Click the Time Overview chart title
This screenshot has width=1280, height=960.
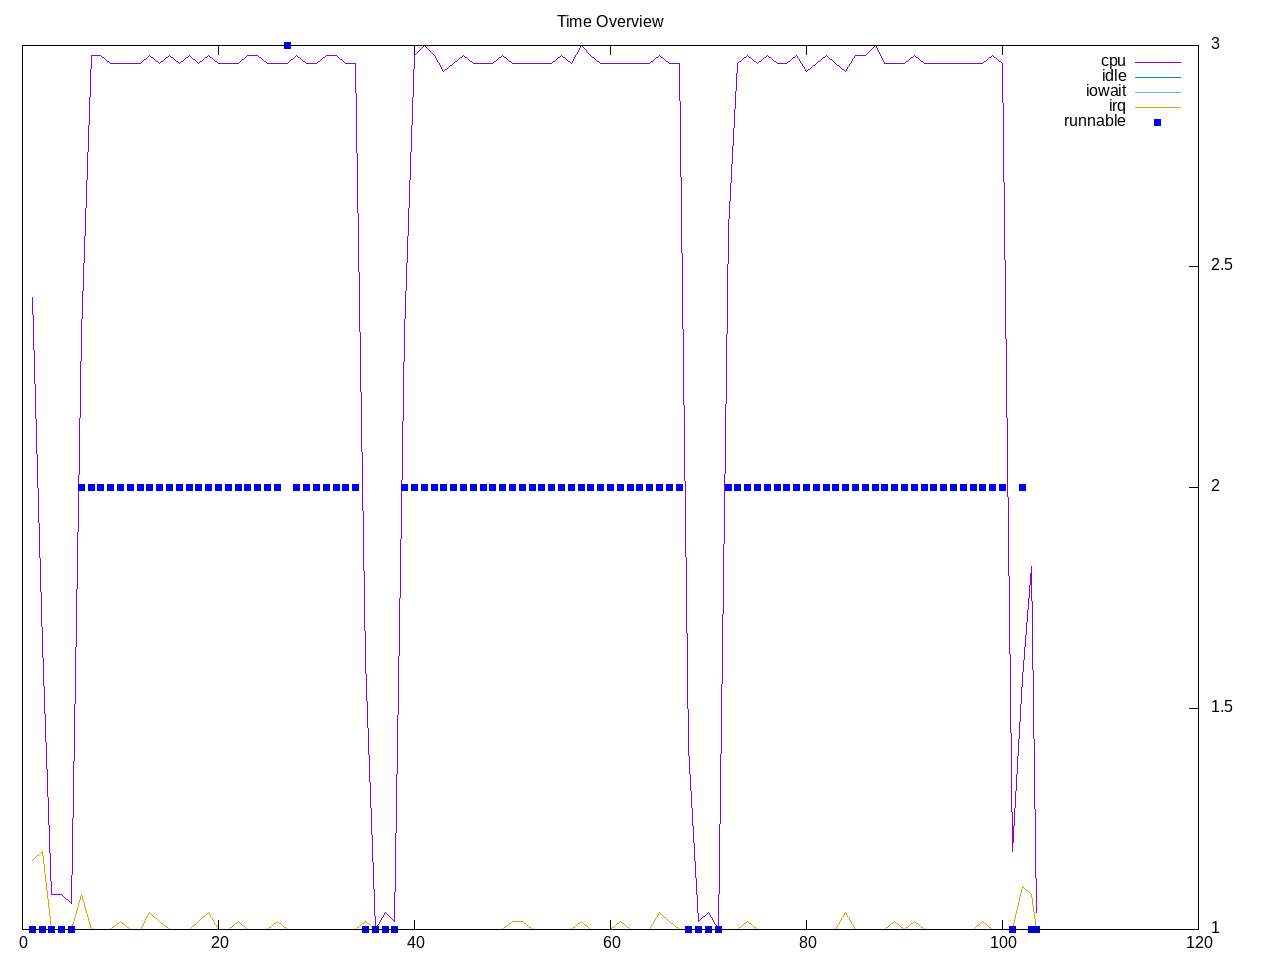click(x=610, y=21)
